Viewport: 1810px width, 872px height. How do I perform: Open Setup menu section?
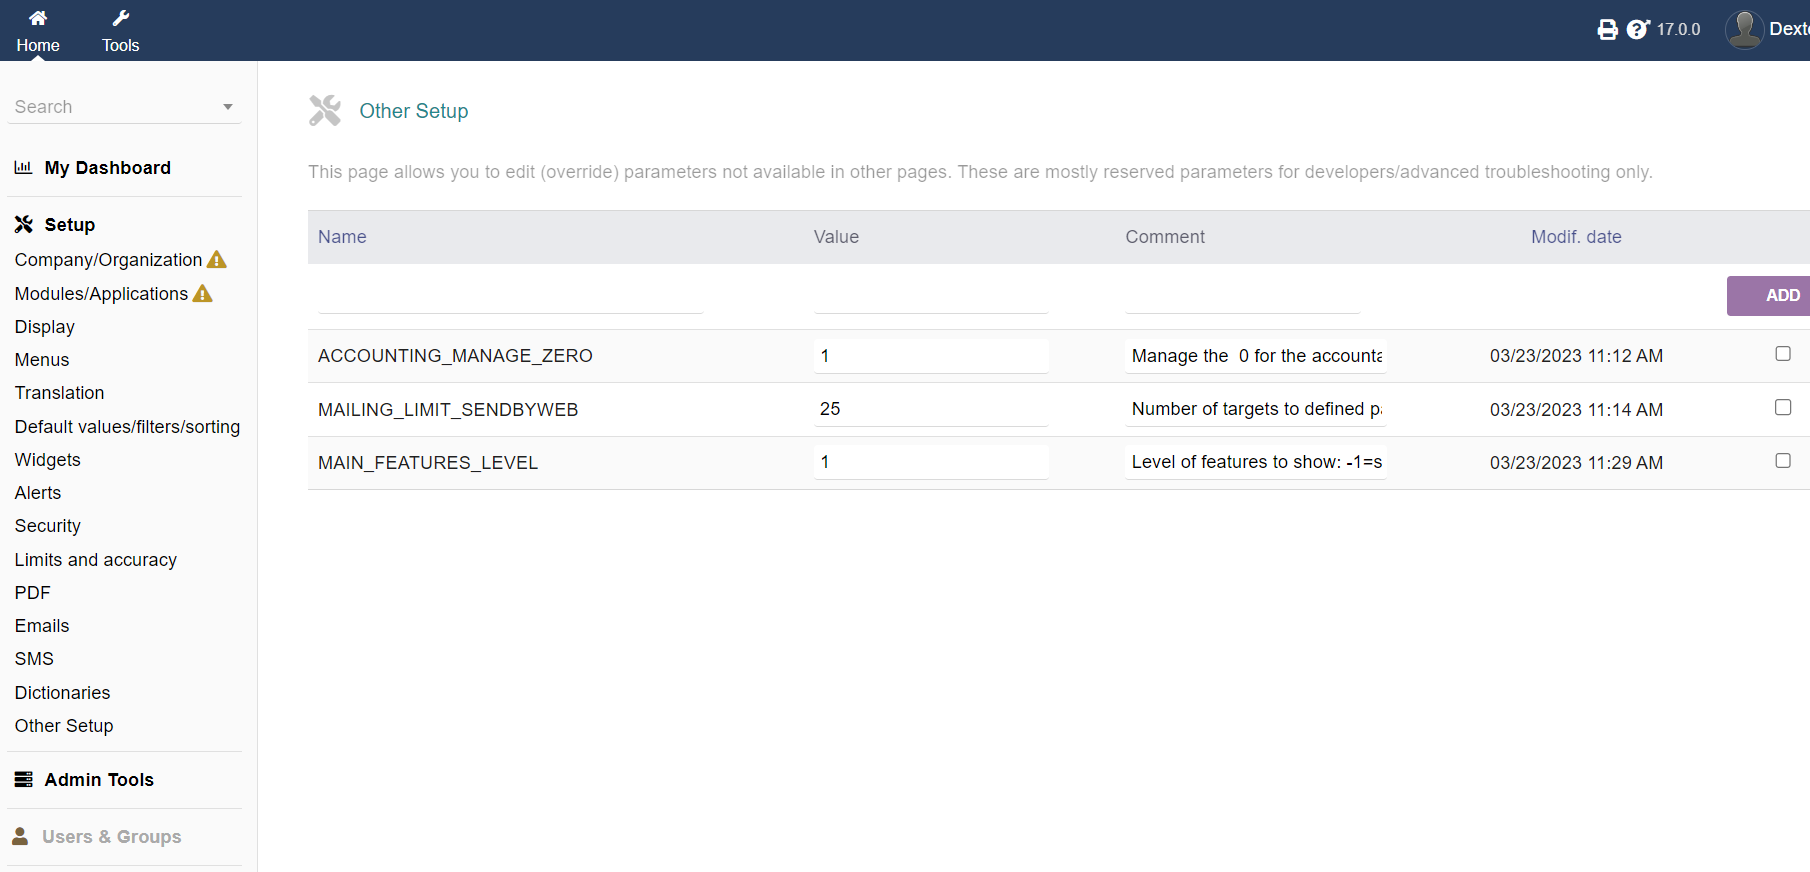(70, 225)
